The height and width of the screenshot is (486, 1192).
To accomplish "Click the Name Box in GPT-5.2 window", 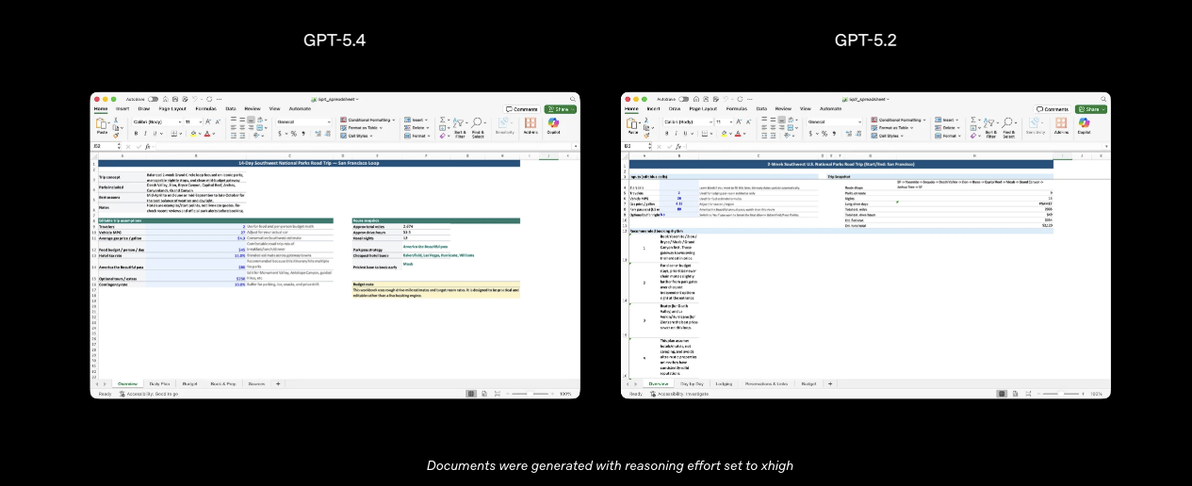I will coord(636,146).
